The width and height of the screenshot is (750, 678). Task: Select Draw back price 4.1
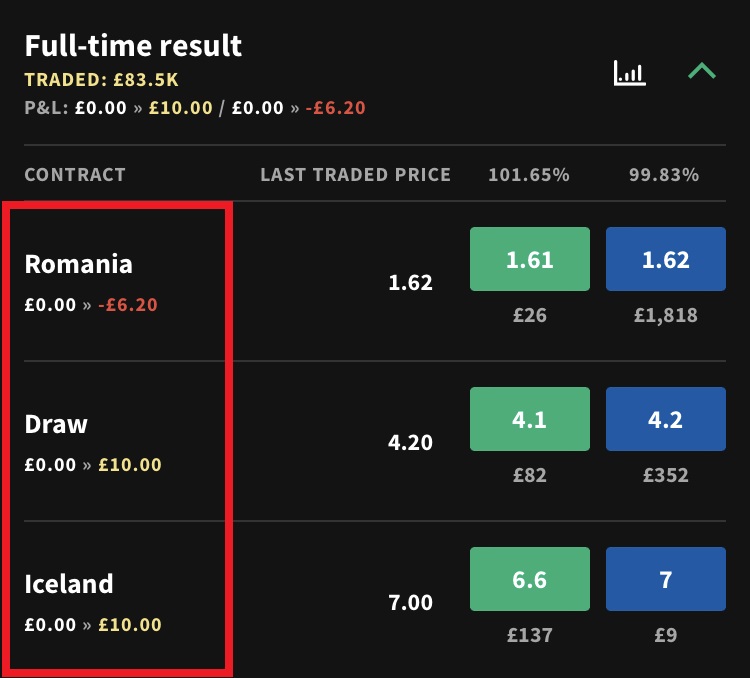coord(529,420)
